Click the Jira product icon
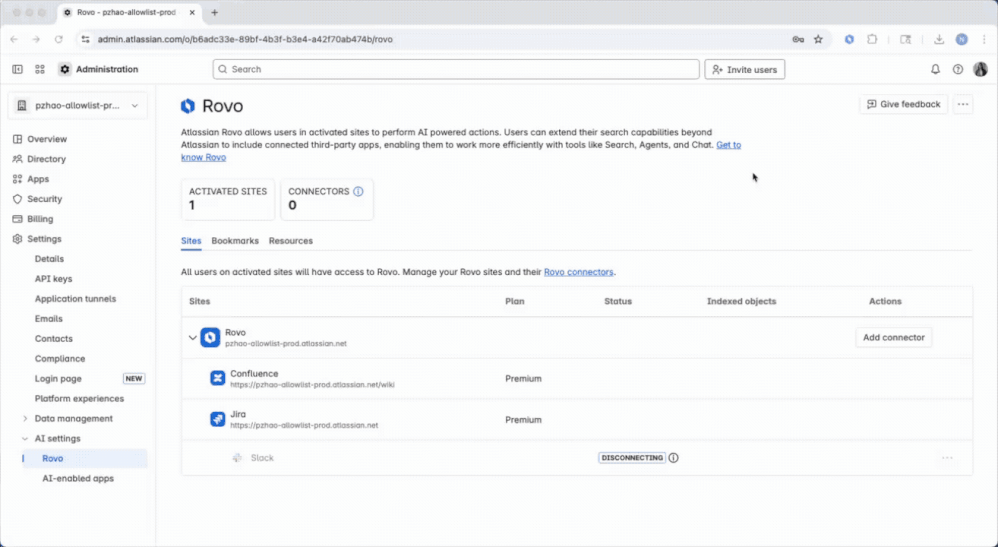 pos(218,419)
